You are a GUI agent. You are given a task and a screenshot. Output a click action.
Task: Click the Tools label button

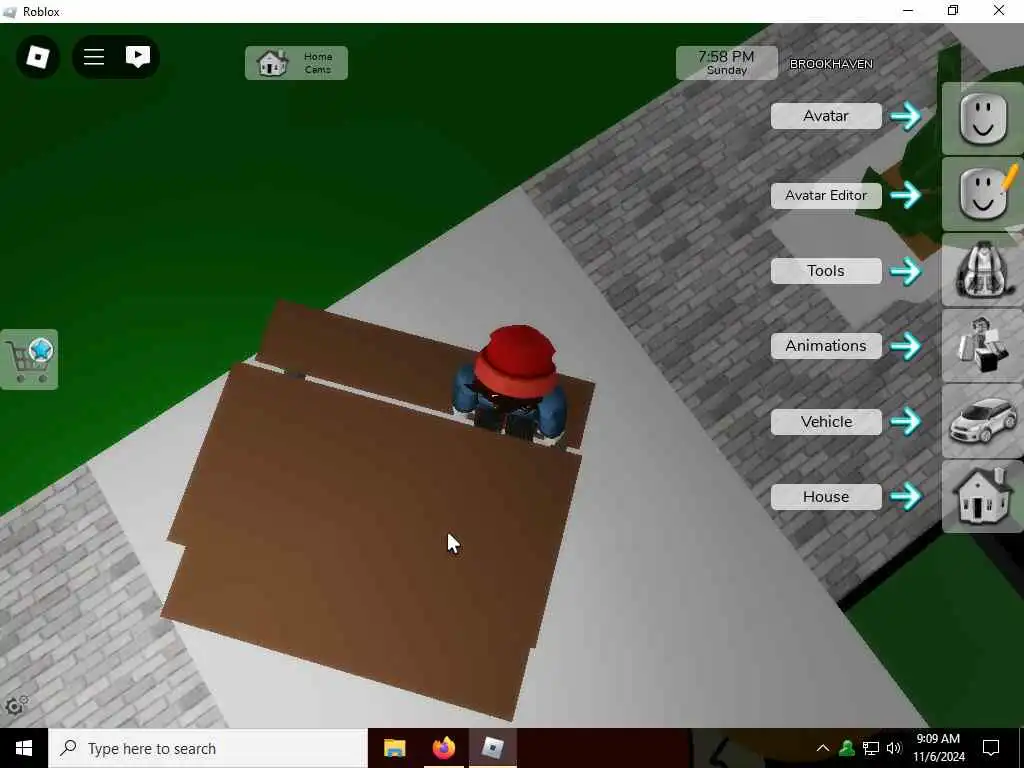[x=826, y=271]
